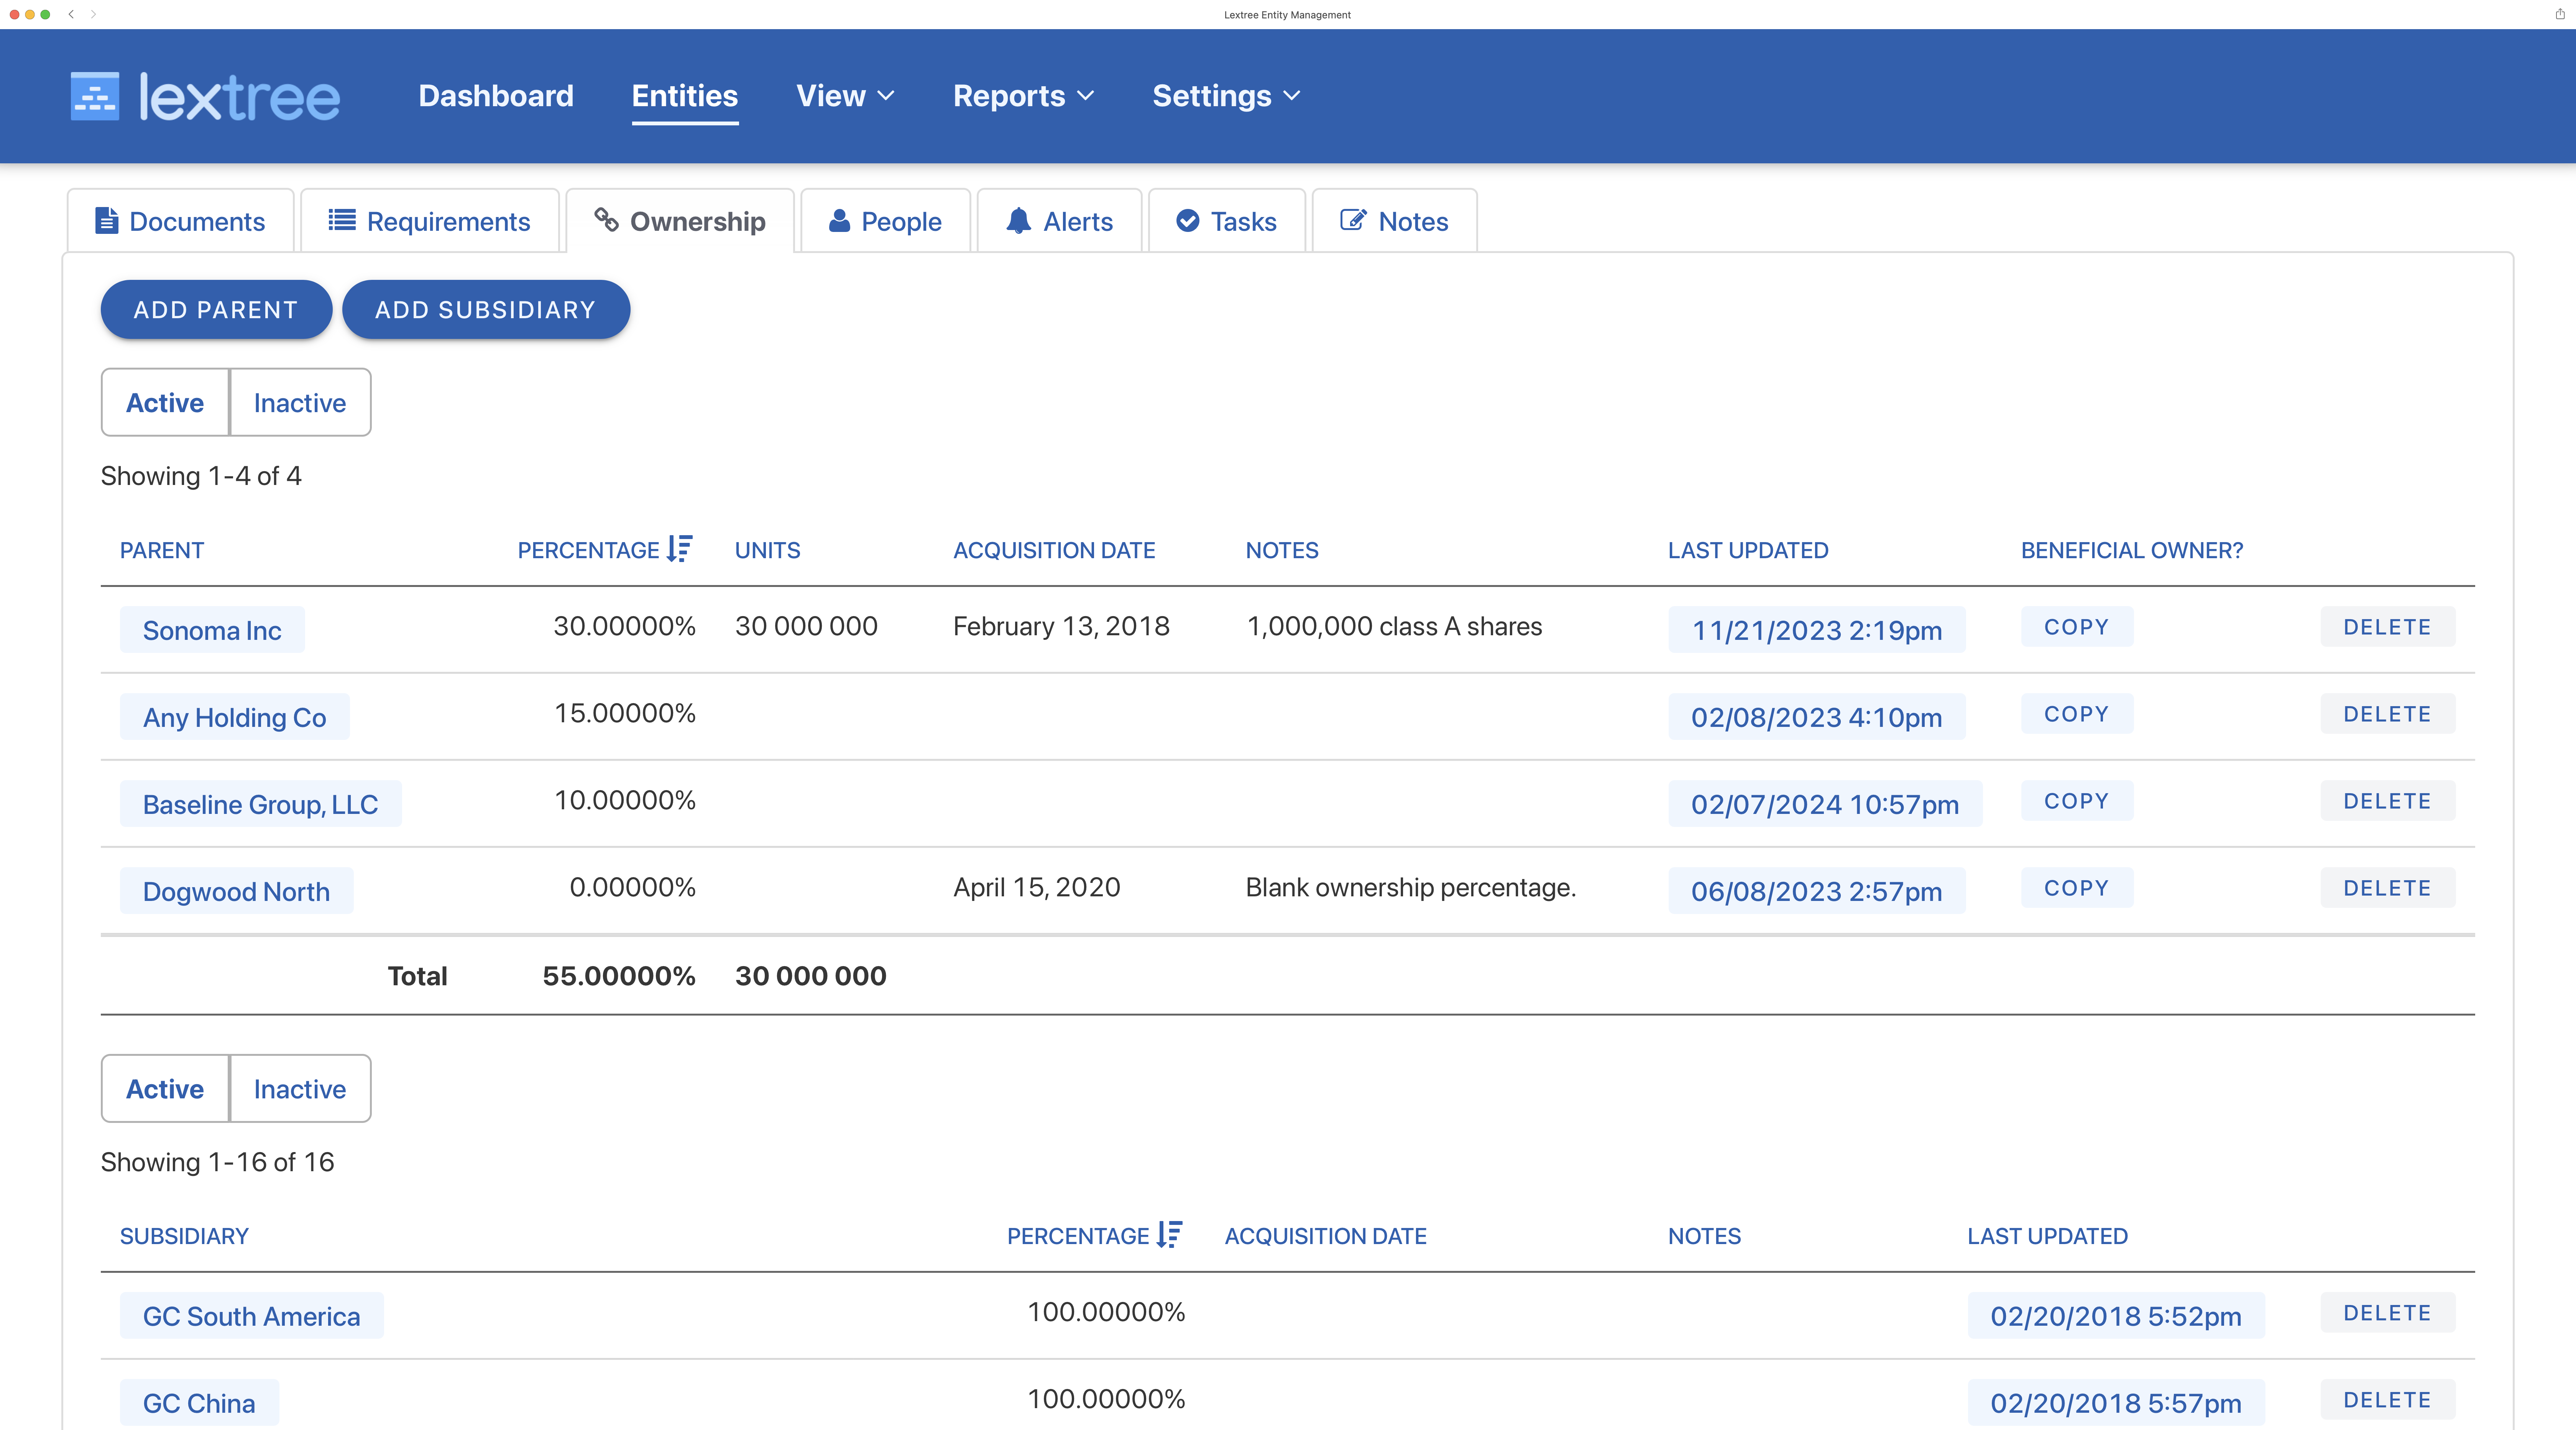
Task: Click the Alerts tab bell icon
Action: [x=1018, y=221]
